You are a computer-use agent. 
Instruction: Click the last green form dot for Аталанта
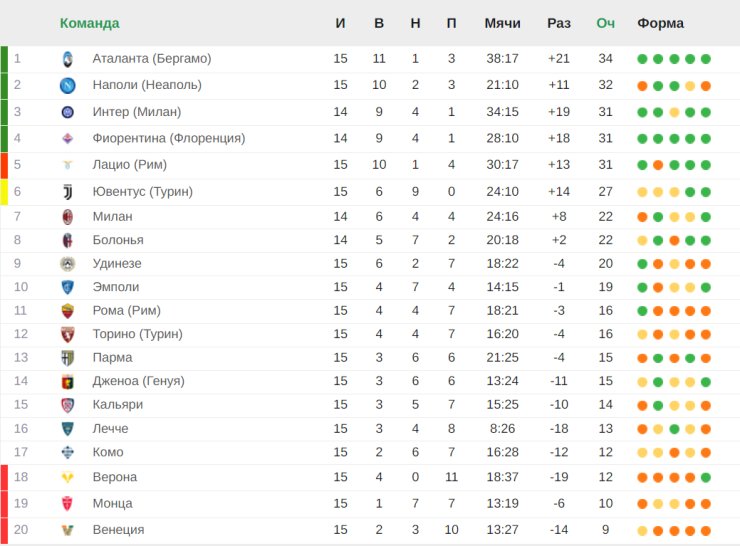tap(706, 59)
